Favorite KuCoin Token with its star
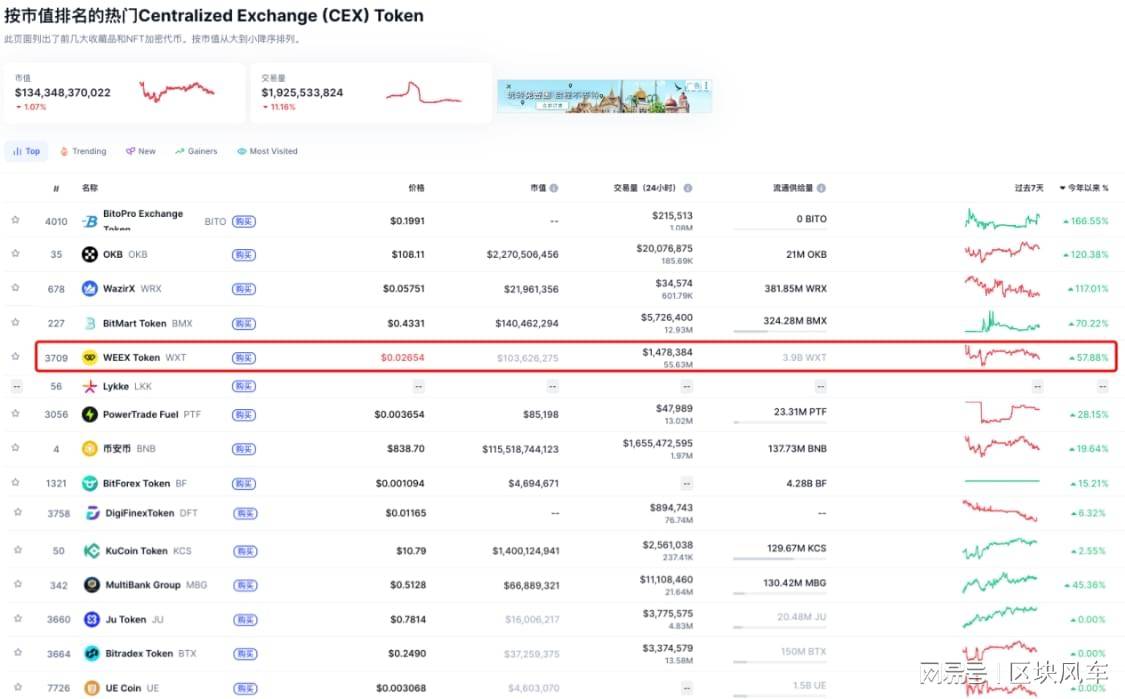The image size is (1125, 699). pyautogui.click(x=15, y=550)
